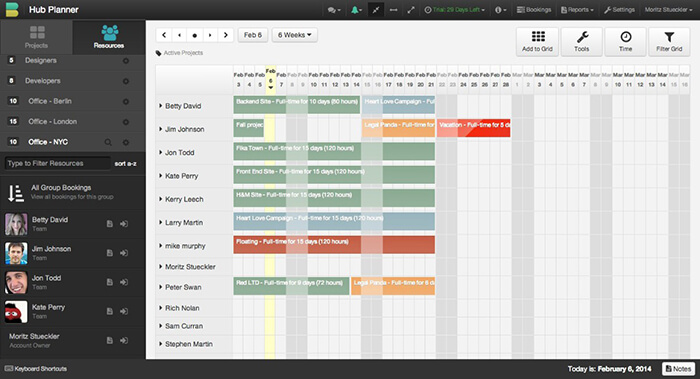Click Betty David's add-to-grid arrow icon
Screen dimensions: 700x379
tap(124, 224)
